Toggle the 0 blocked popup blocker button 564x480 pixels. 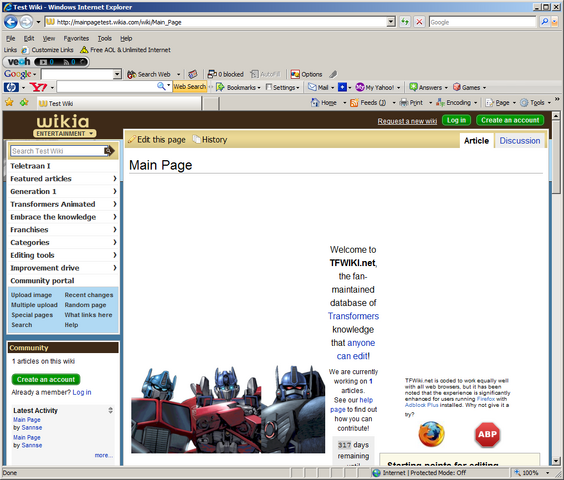coord(226,74)
